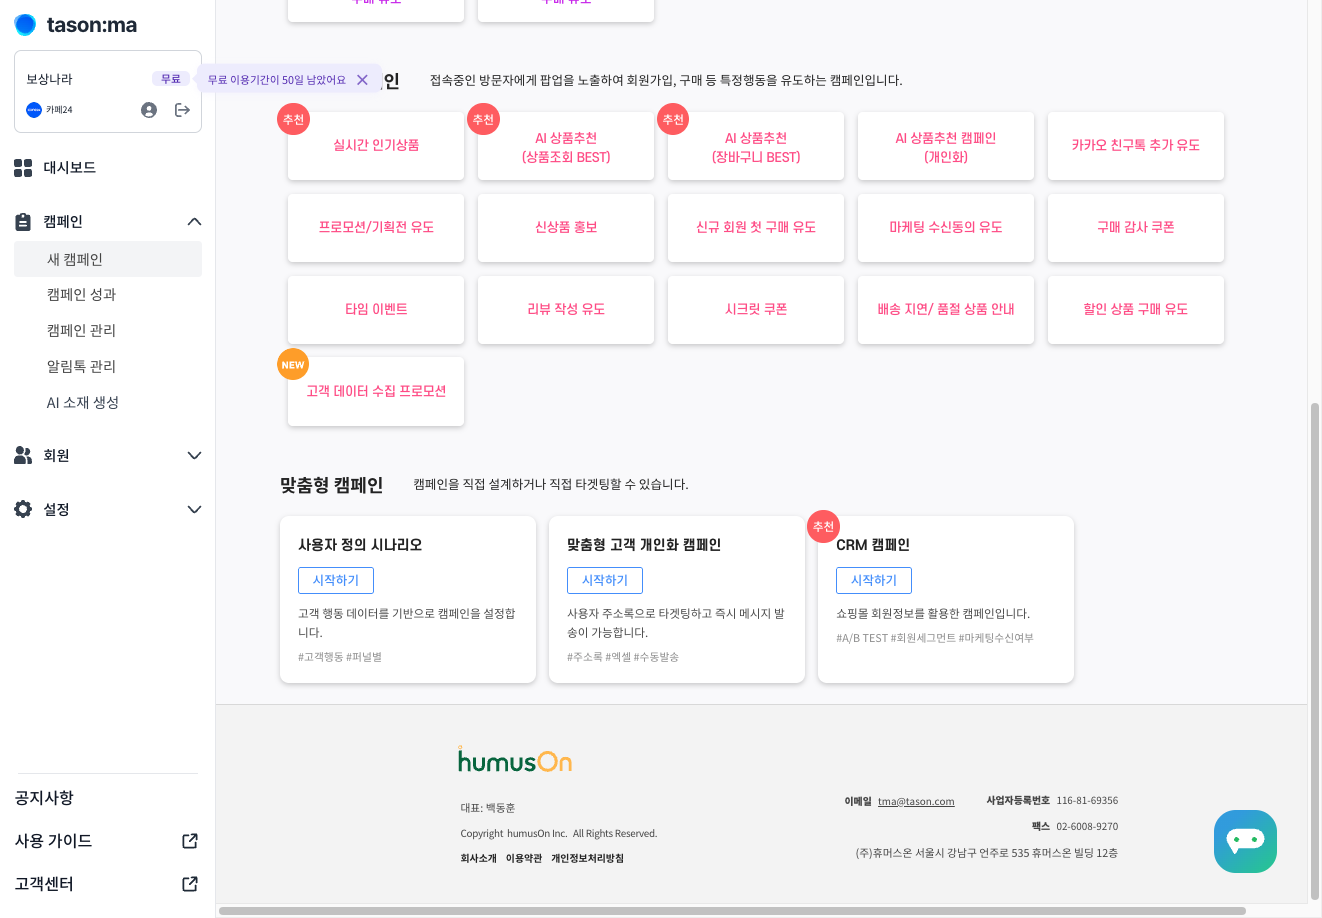Click the vertical page scrollbar
The height and width of the screenshot is (918, 1322).
click(x=1315, y=651)
